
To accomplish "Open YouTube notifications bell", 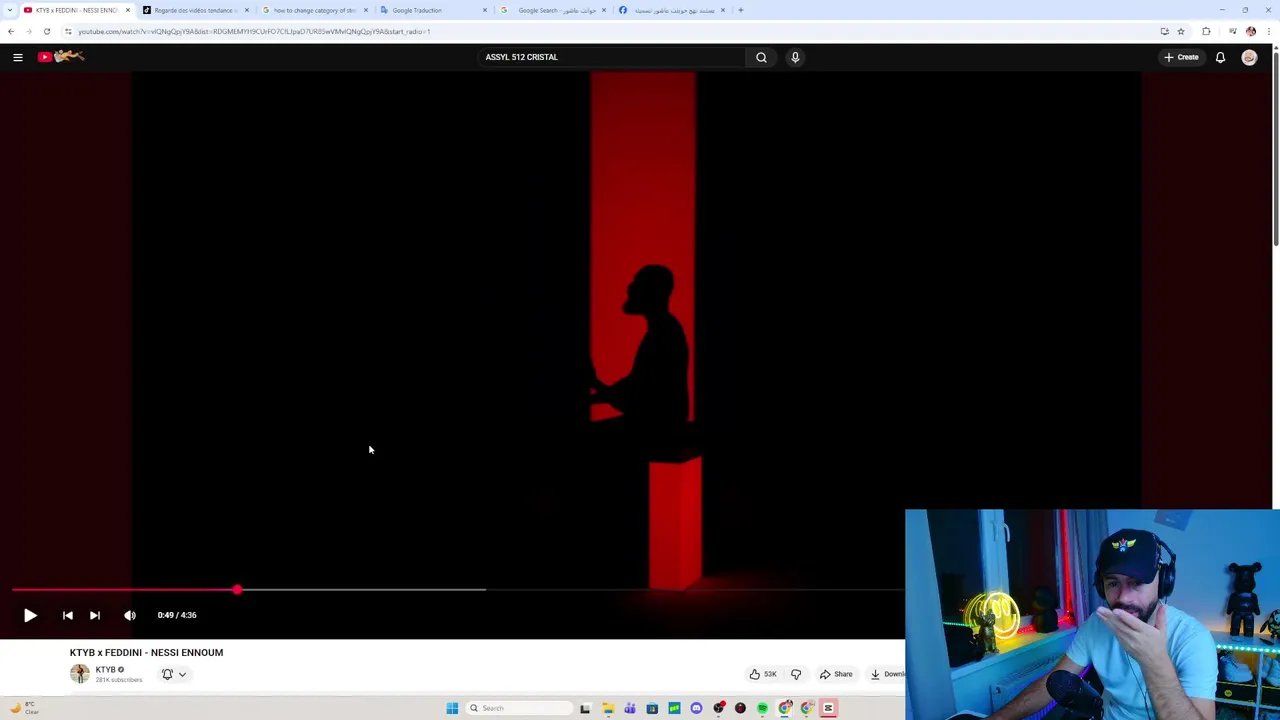I will 1220,57.
